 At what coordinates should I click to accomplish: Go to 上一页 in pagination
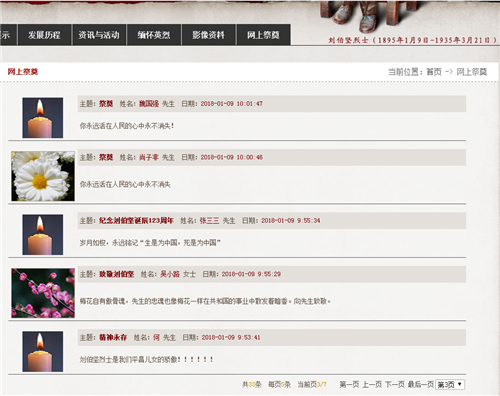372,384
